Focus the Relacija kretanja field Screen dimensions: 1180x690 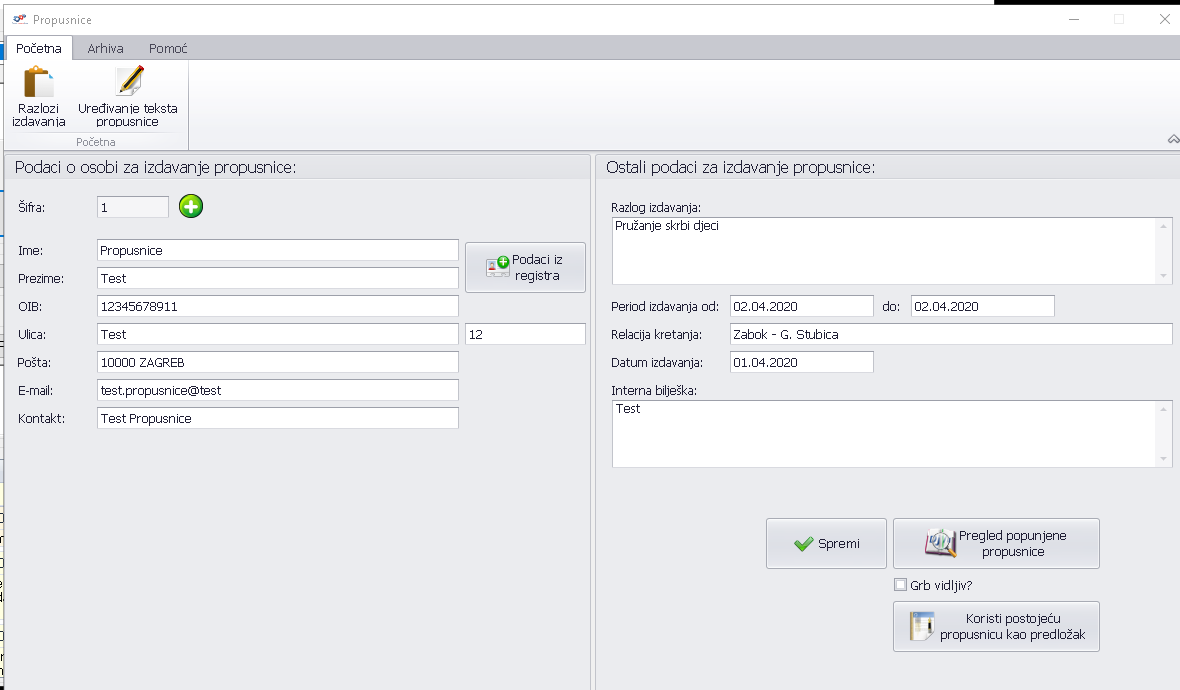tap(950, 334)
